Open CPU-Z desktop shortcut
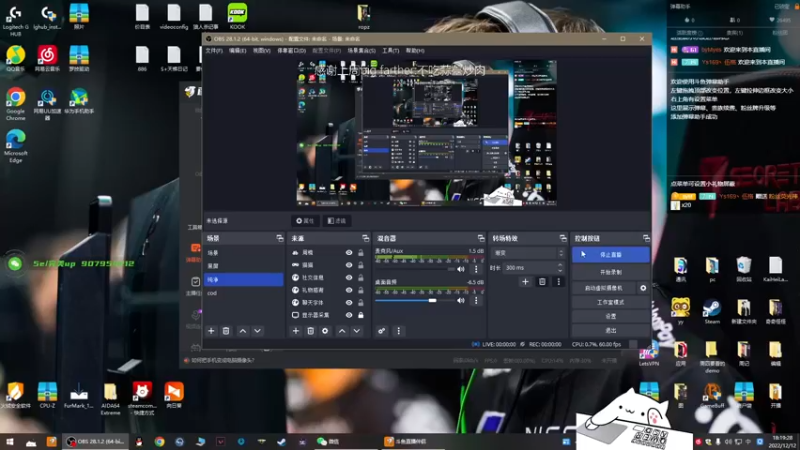 [47, 395]
